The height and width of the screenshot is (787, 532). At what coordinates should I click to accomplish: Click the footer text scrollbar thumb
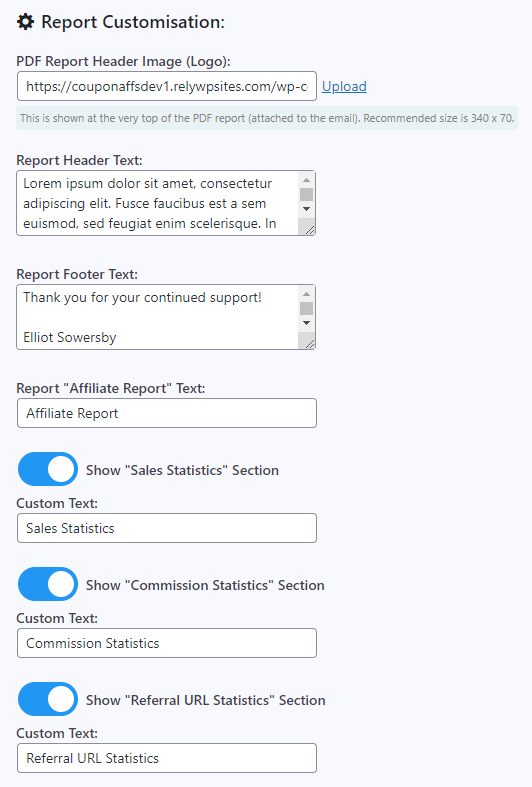[306, 308]
